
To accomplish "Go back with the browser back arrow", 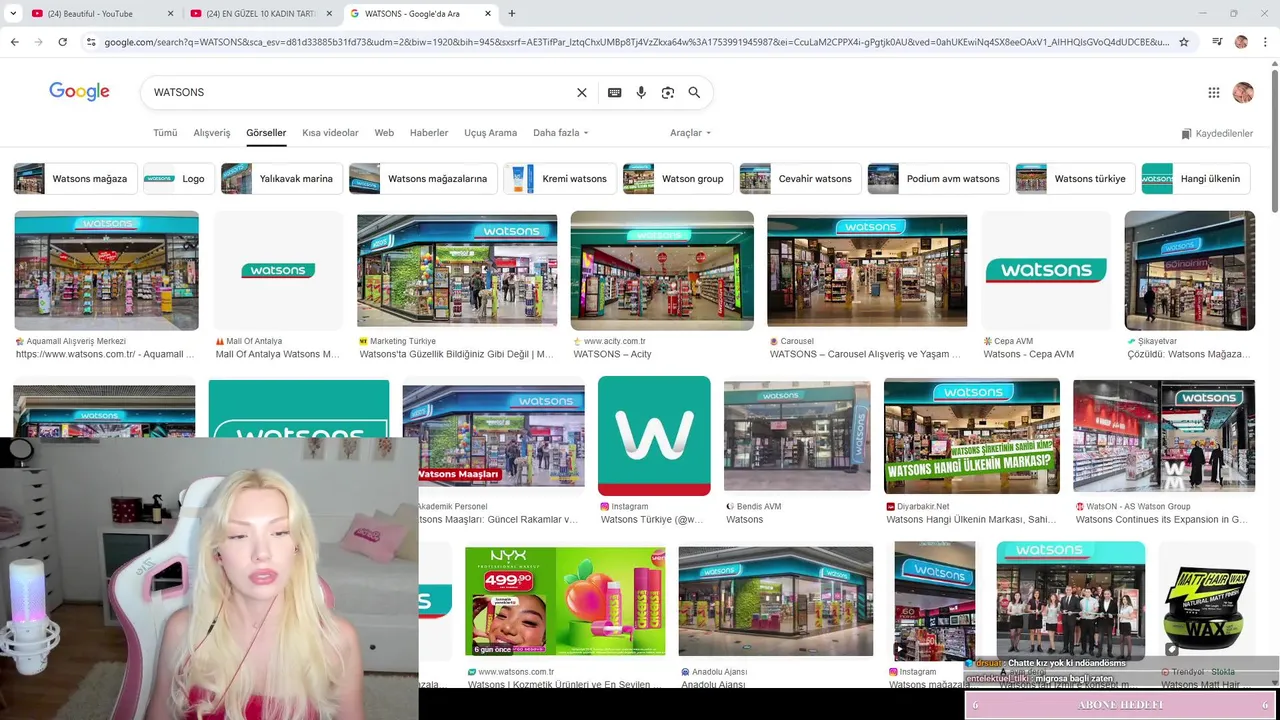I will point(15,42).
